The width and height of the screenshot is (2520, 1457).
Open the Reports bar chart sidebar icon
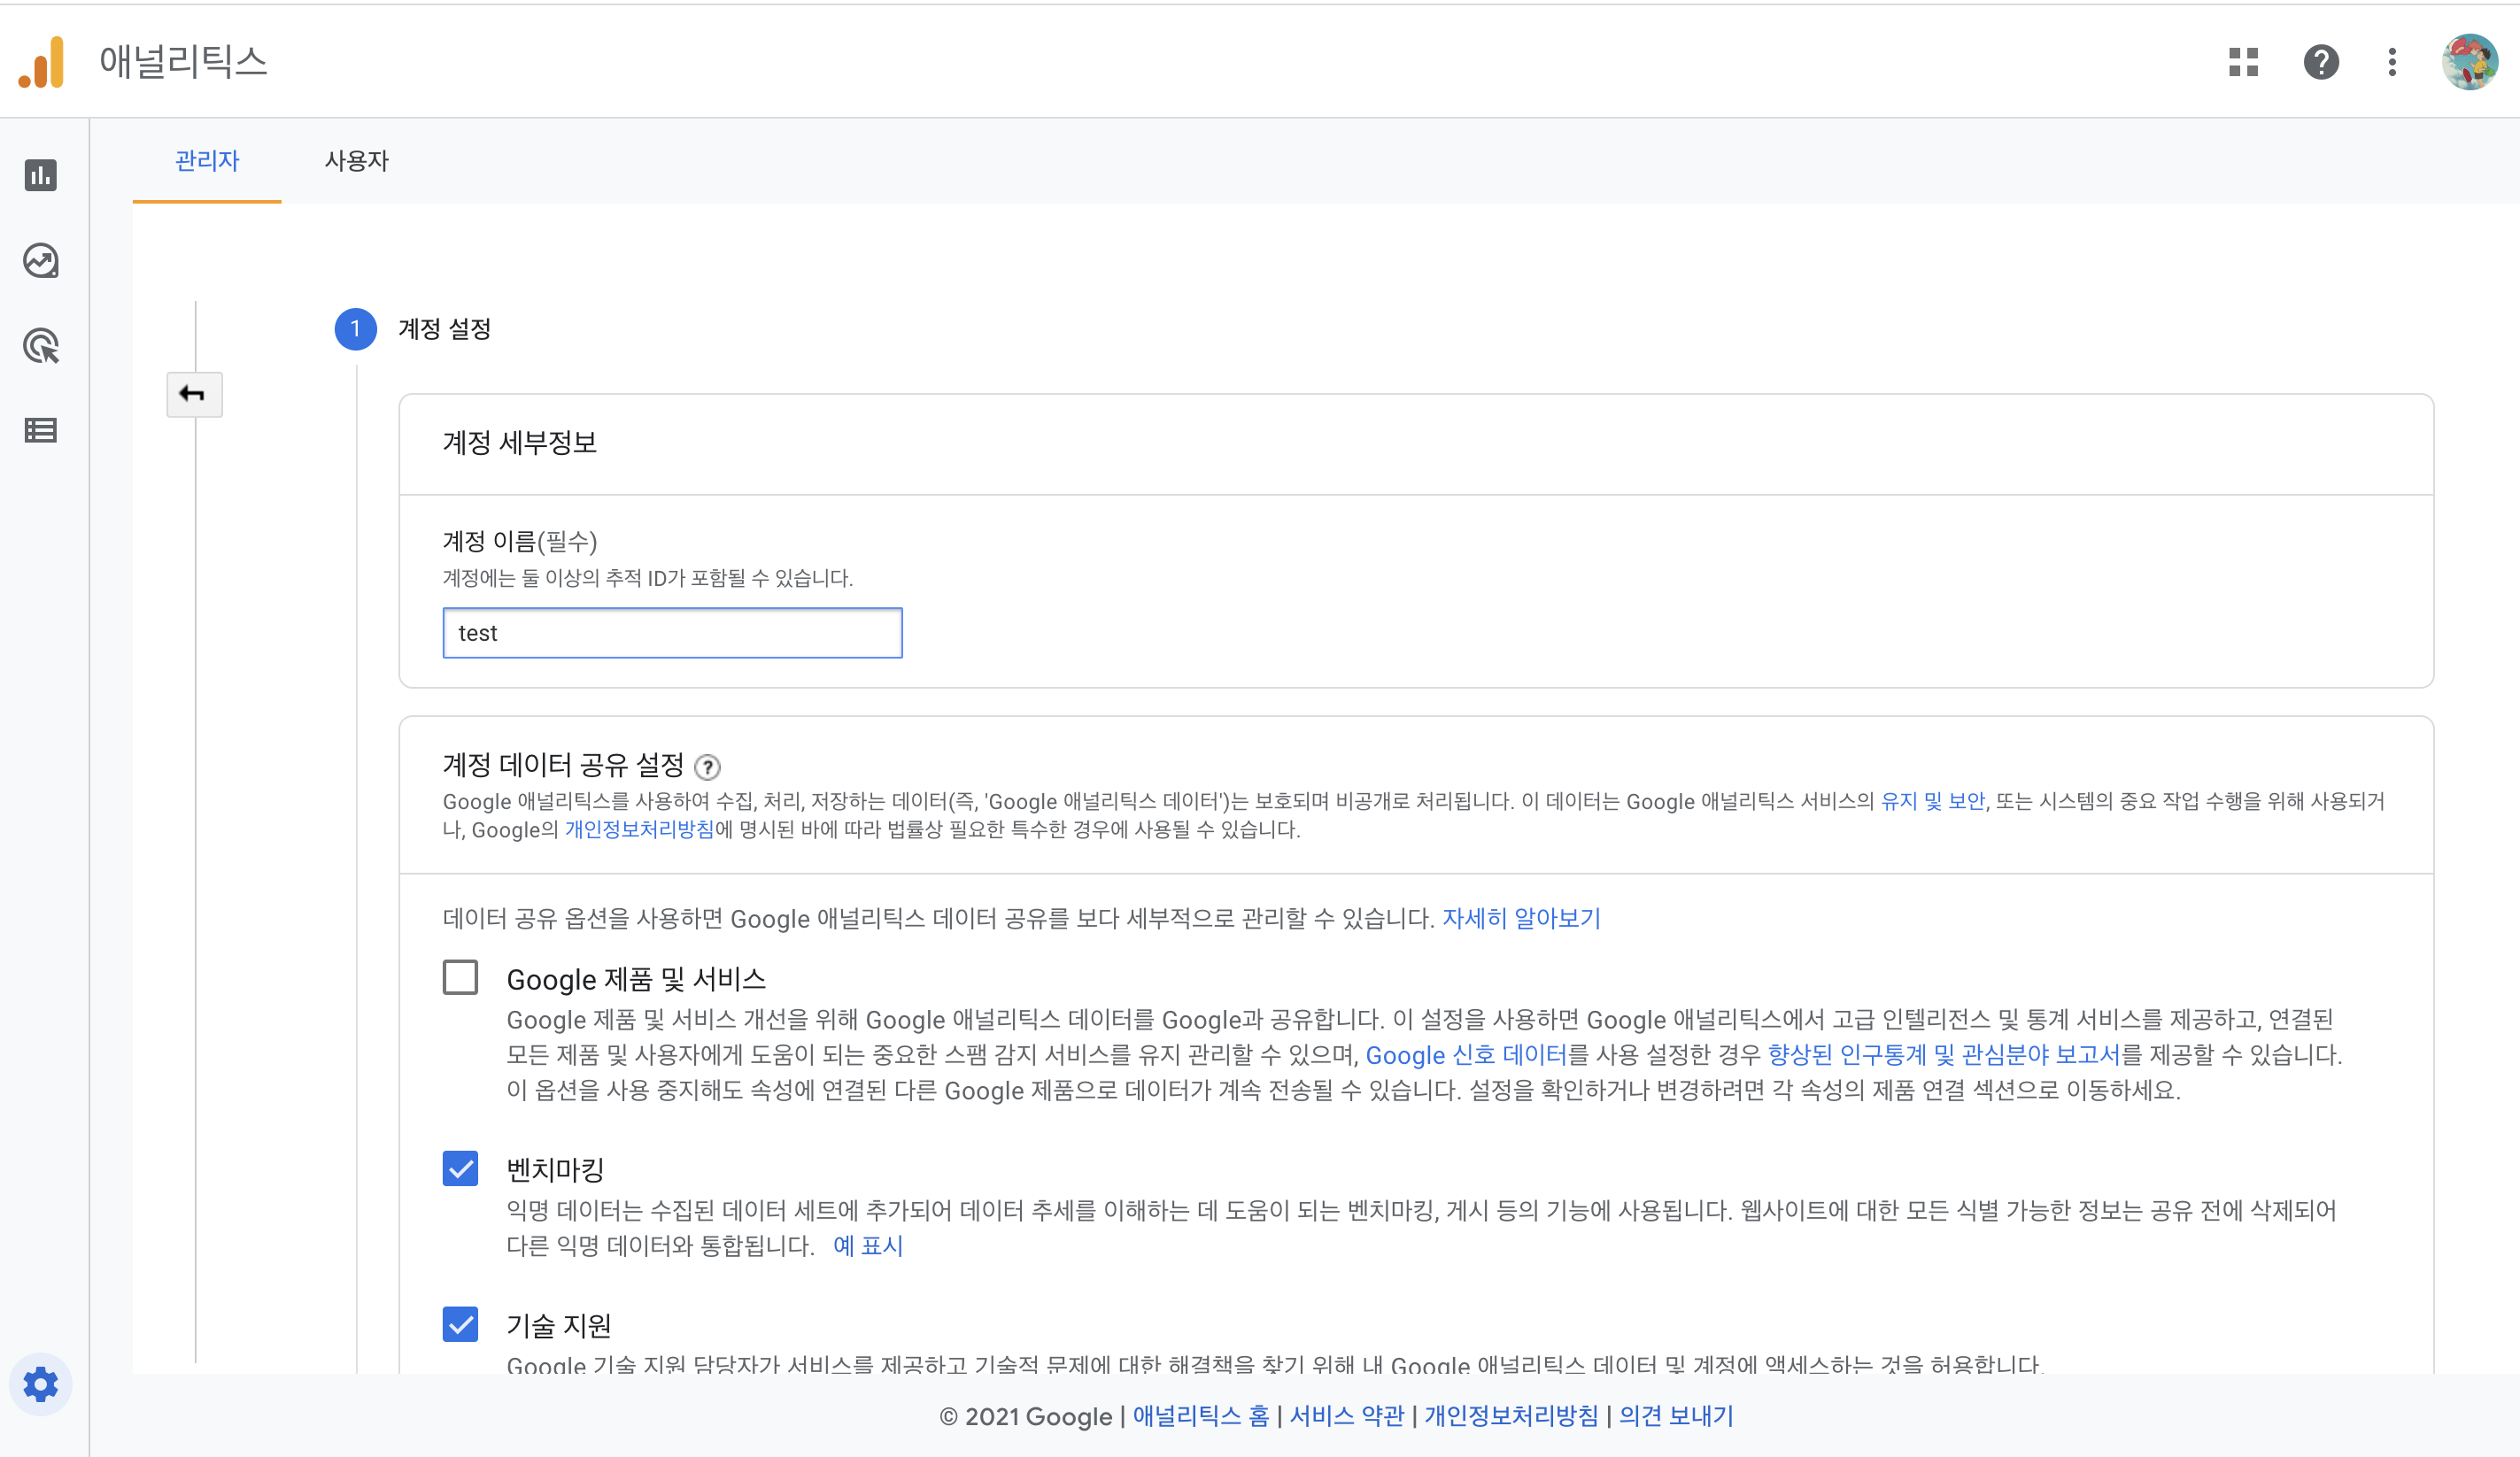(41, 175)
